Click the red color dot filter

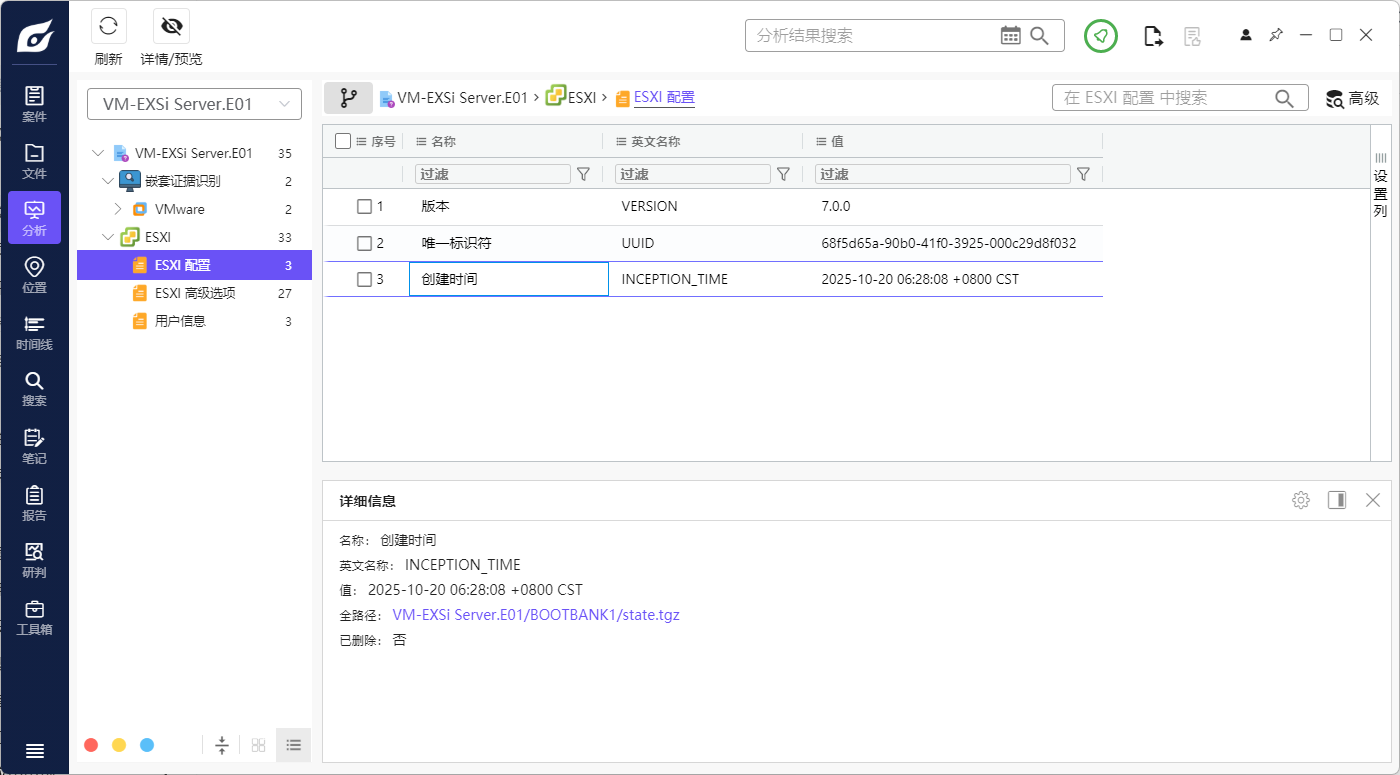[91, 745]
